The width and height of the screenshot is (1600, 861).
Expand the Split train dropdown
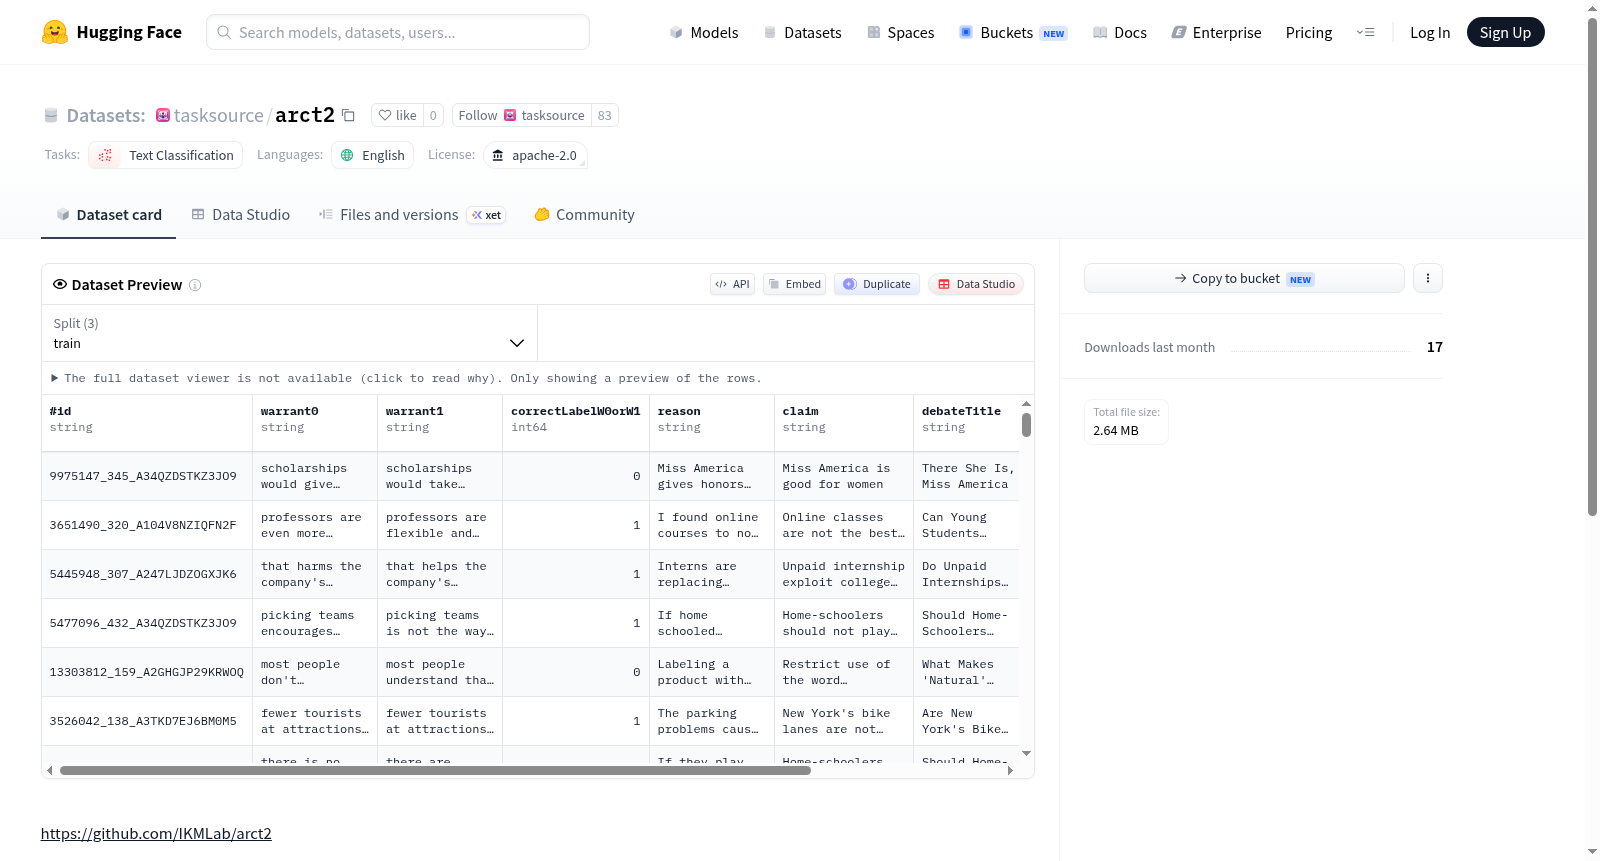click(x=290, y=333)
